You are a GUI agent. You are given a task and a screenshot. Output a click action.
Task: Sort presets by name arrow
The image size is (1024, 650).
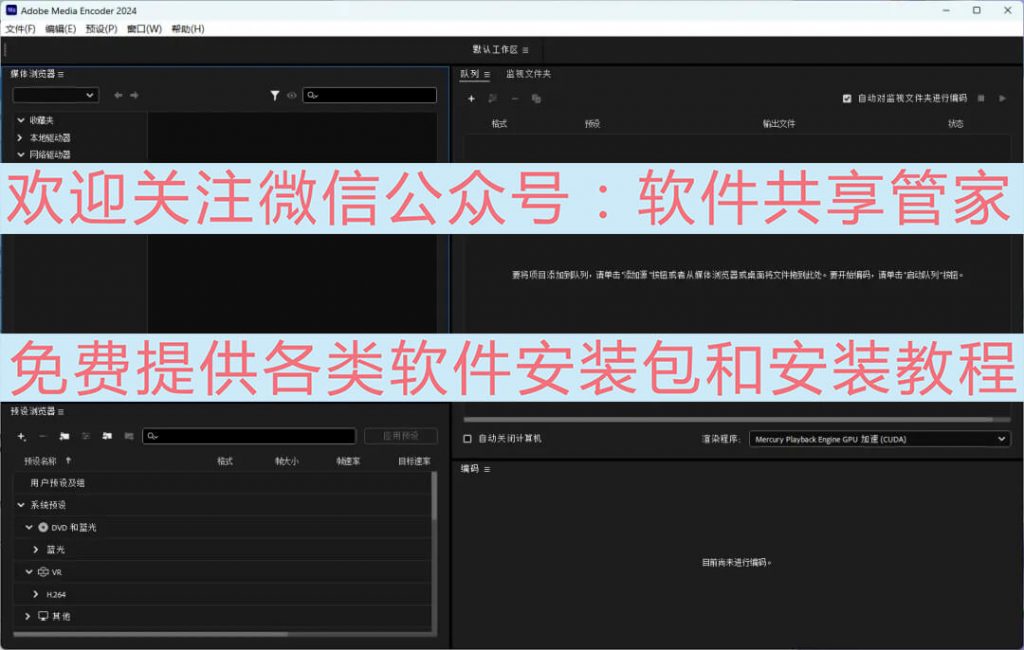pos(68,461)
